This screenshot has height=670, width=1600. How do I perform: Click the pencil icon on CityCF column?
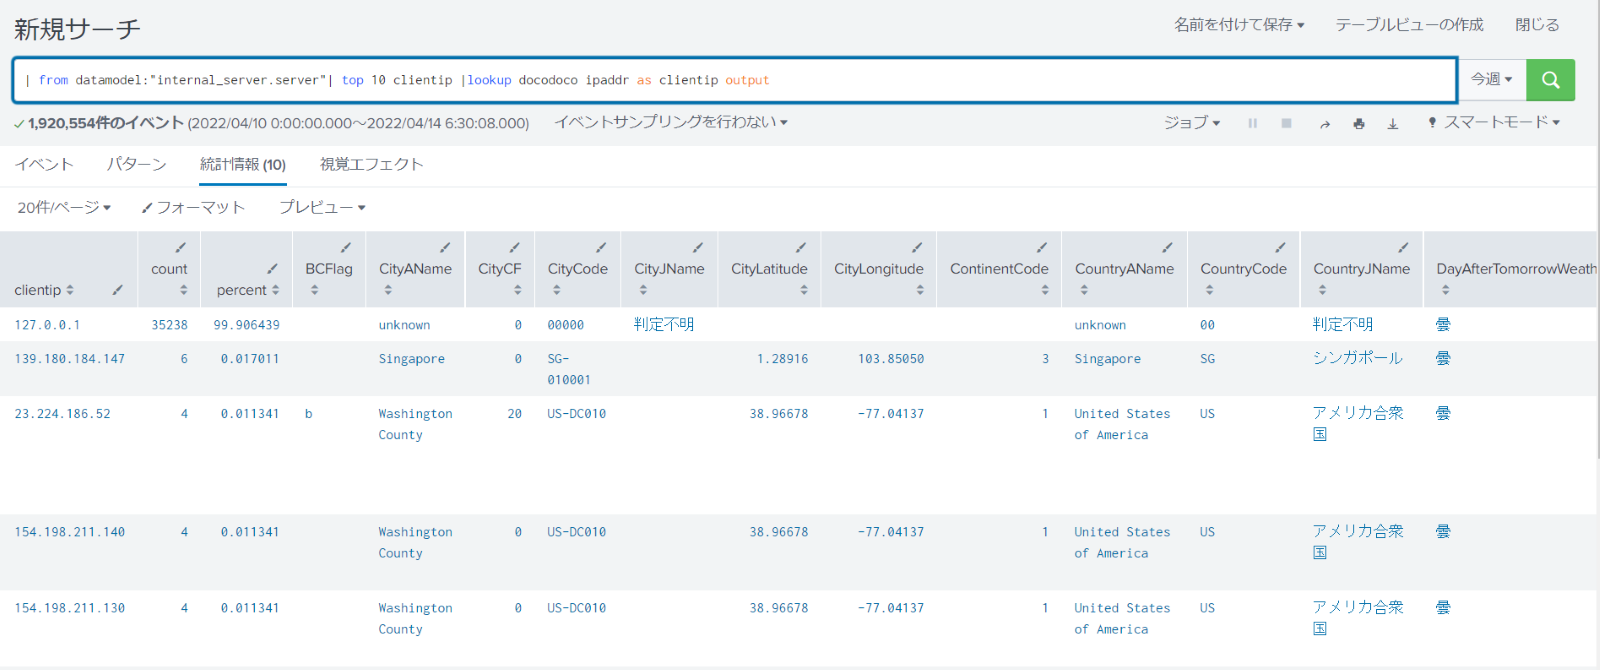click(515, 247)
